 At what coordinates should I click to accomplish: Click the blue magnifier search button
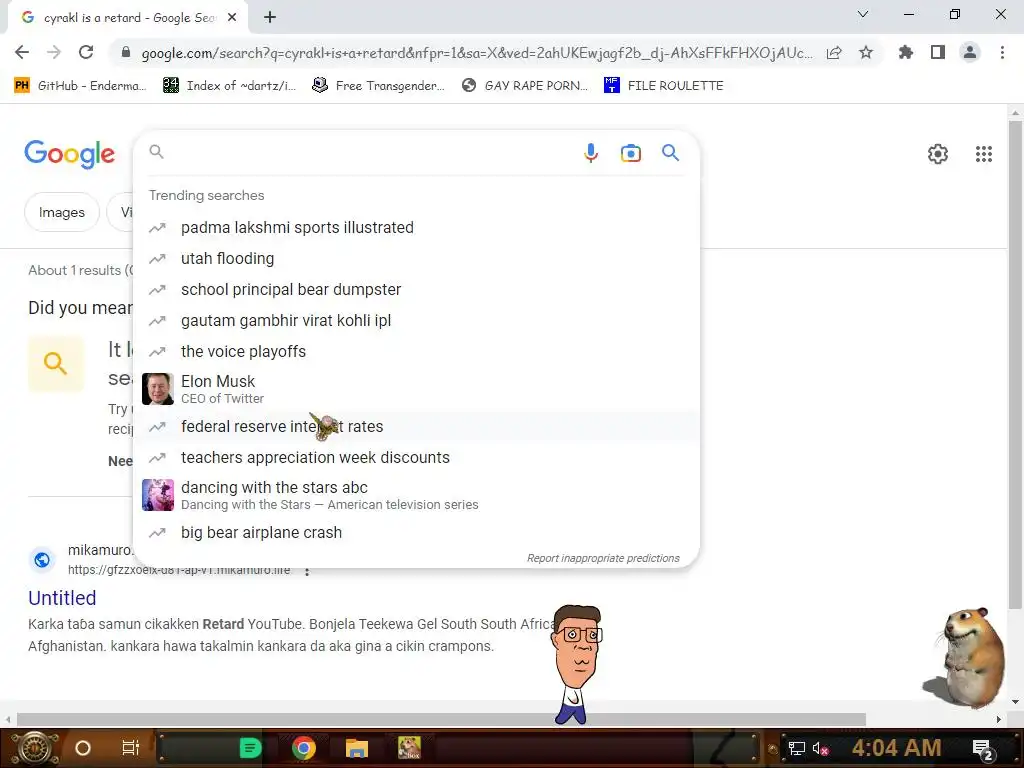tap(670, 153)
